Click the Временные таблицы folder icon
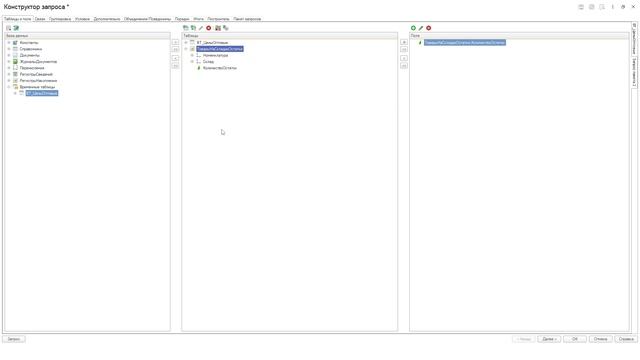 [x=16, y=87]
